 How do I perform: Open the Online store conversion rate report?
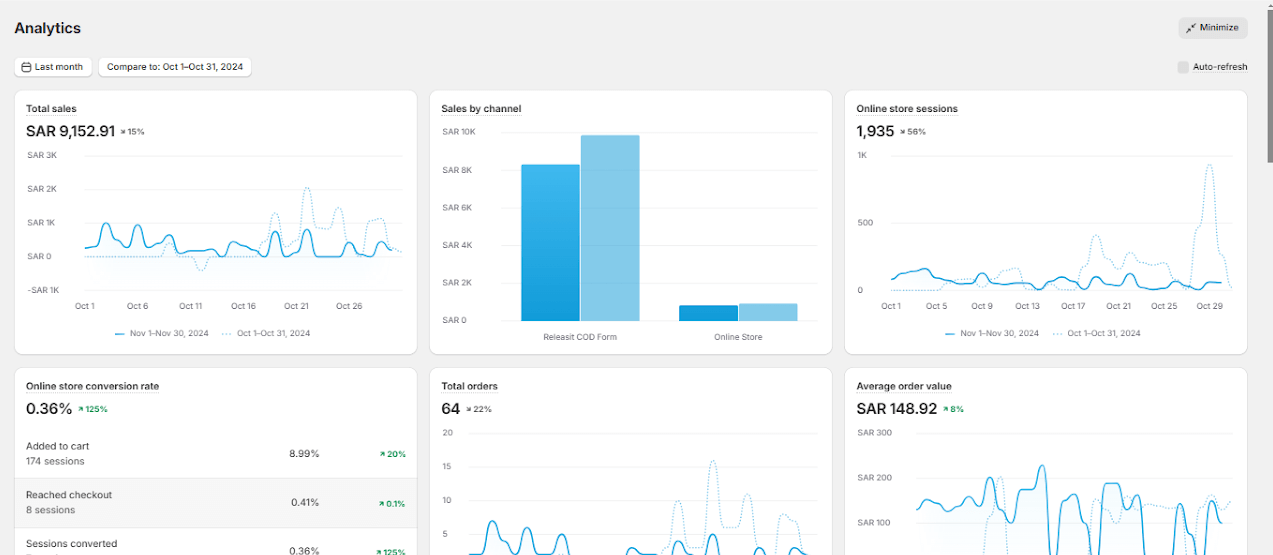click(x=92, y=386)
